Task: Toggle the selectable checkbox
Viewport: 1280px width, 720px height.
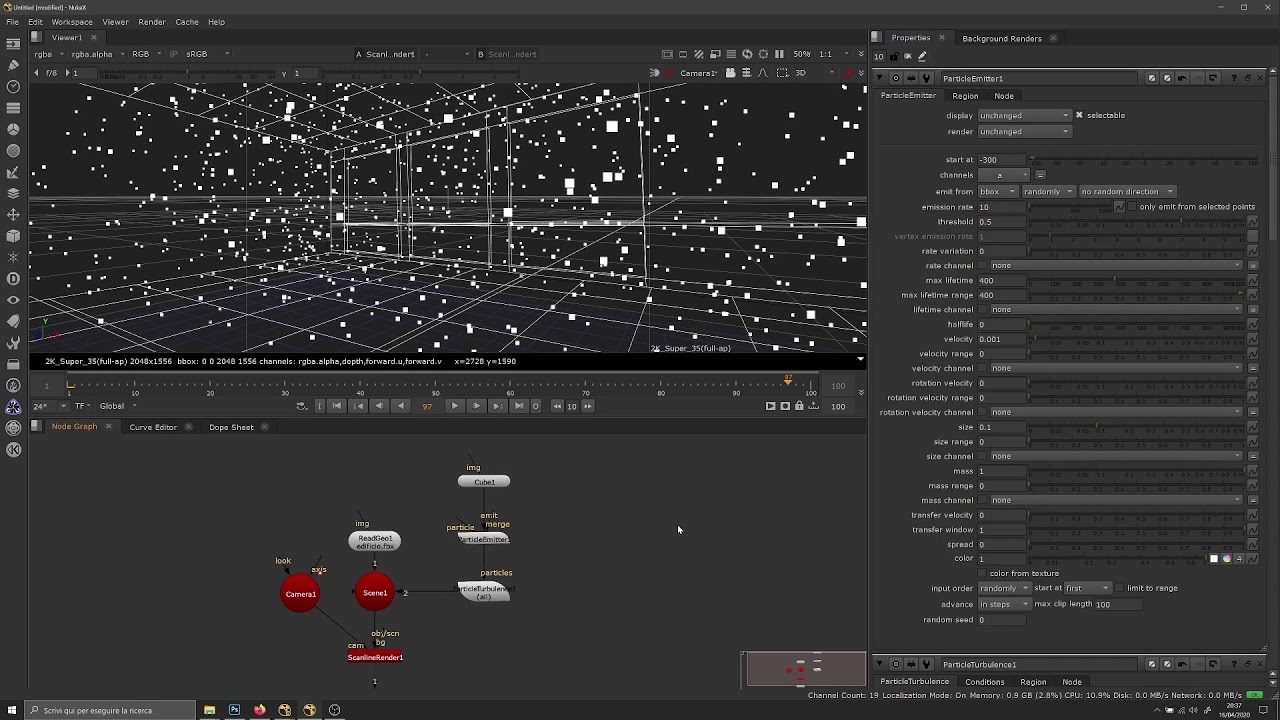Action: pyautogui.click(x=1079, y=115)
